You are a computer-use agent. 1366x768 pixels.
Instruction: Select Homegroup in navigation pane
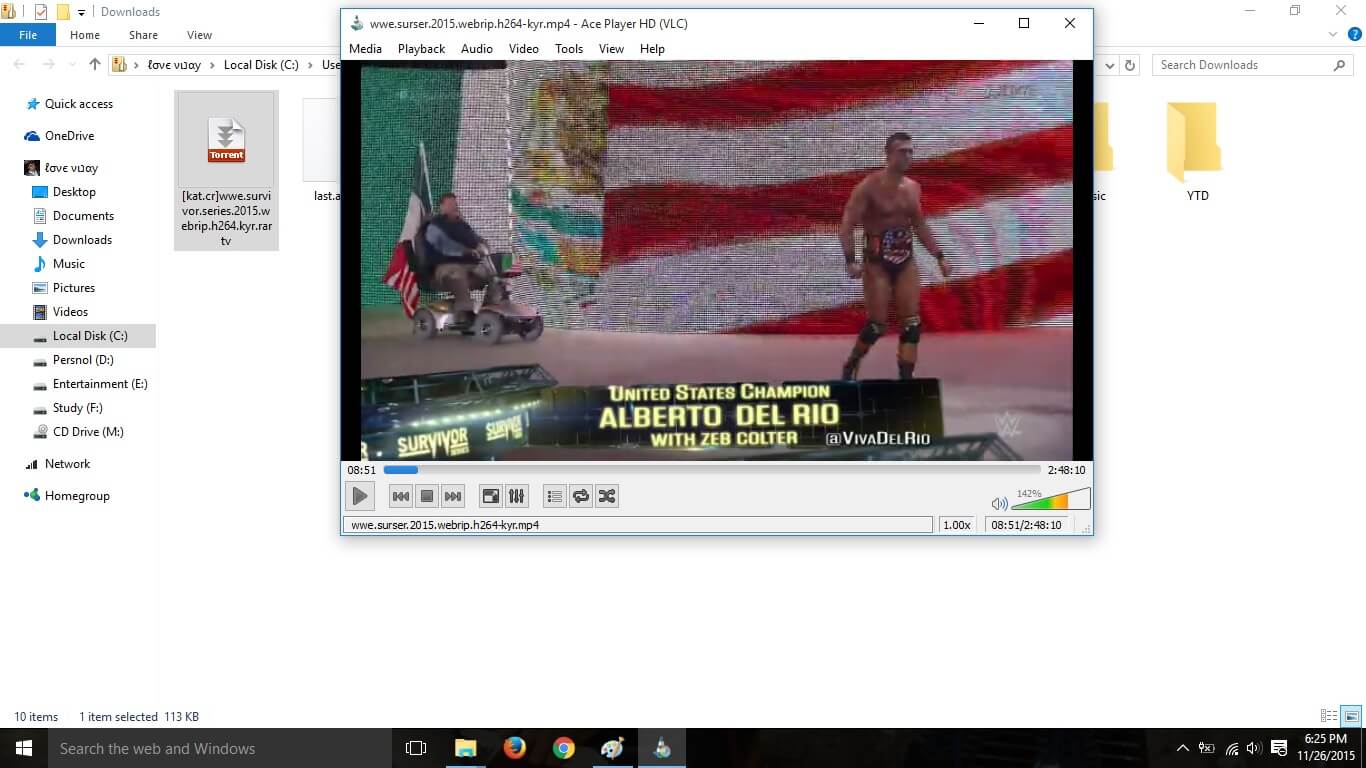tap(77, 496)
